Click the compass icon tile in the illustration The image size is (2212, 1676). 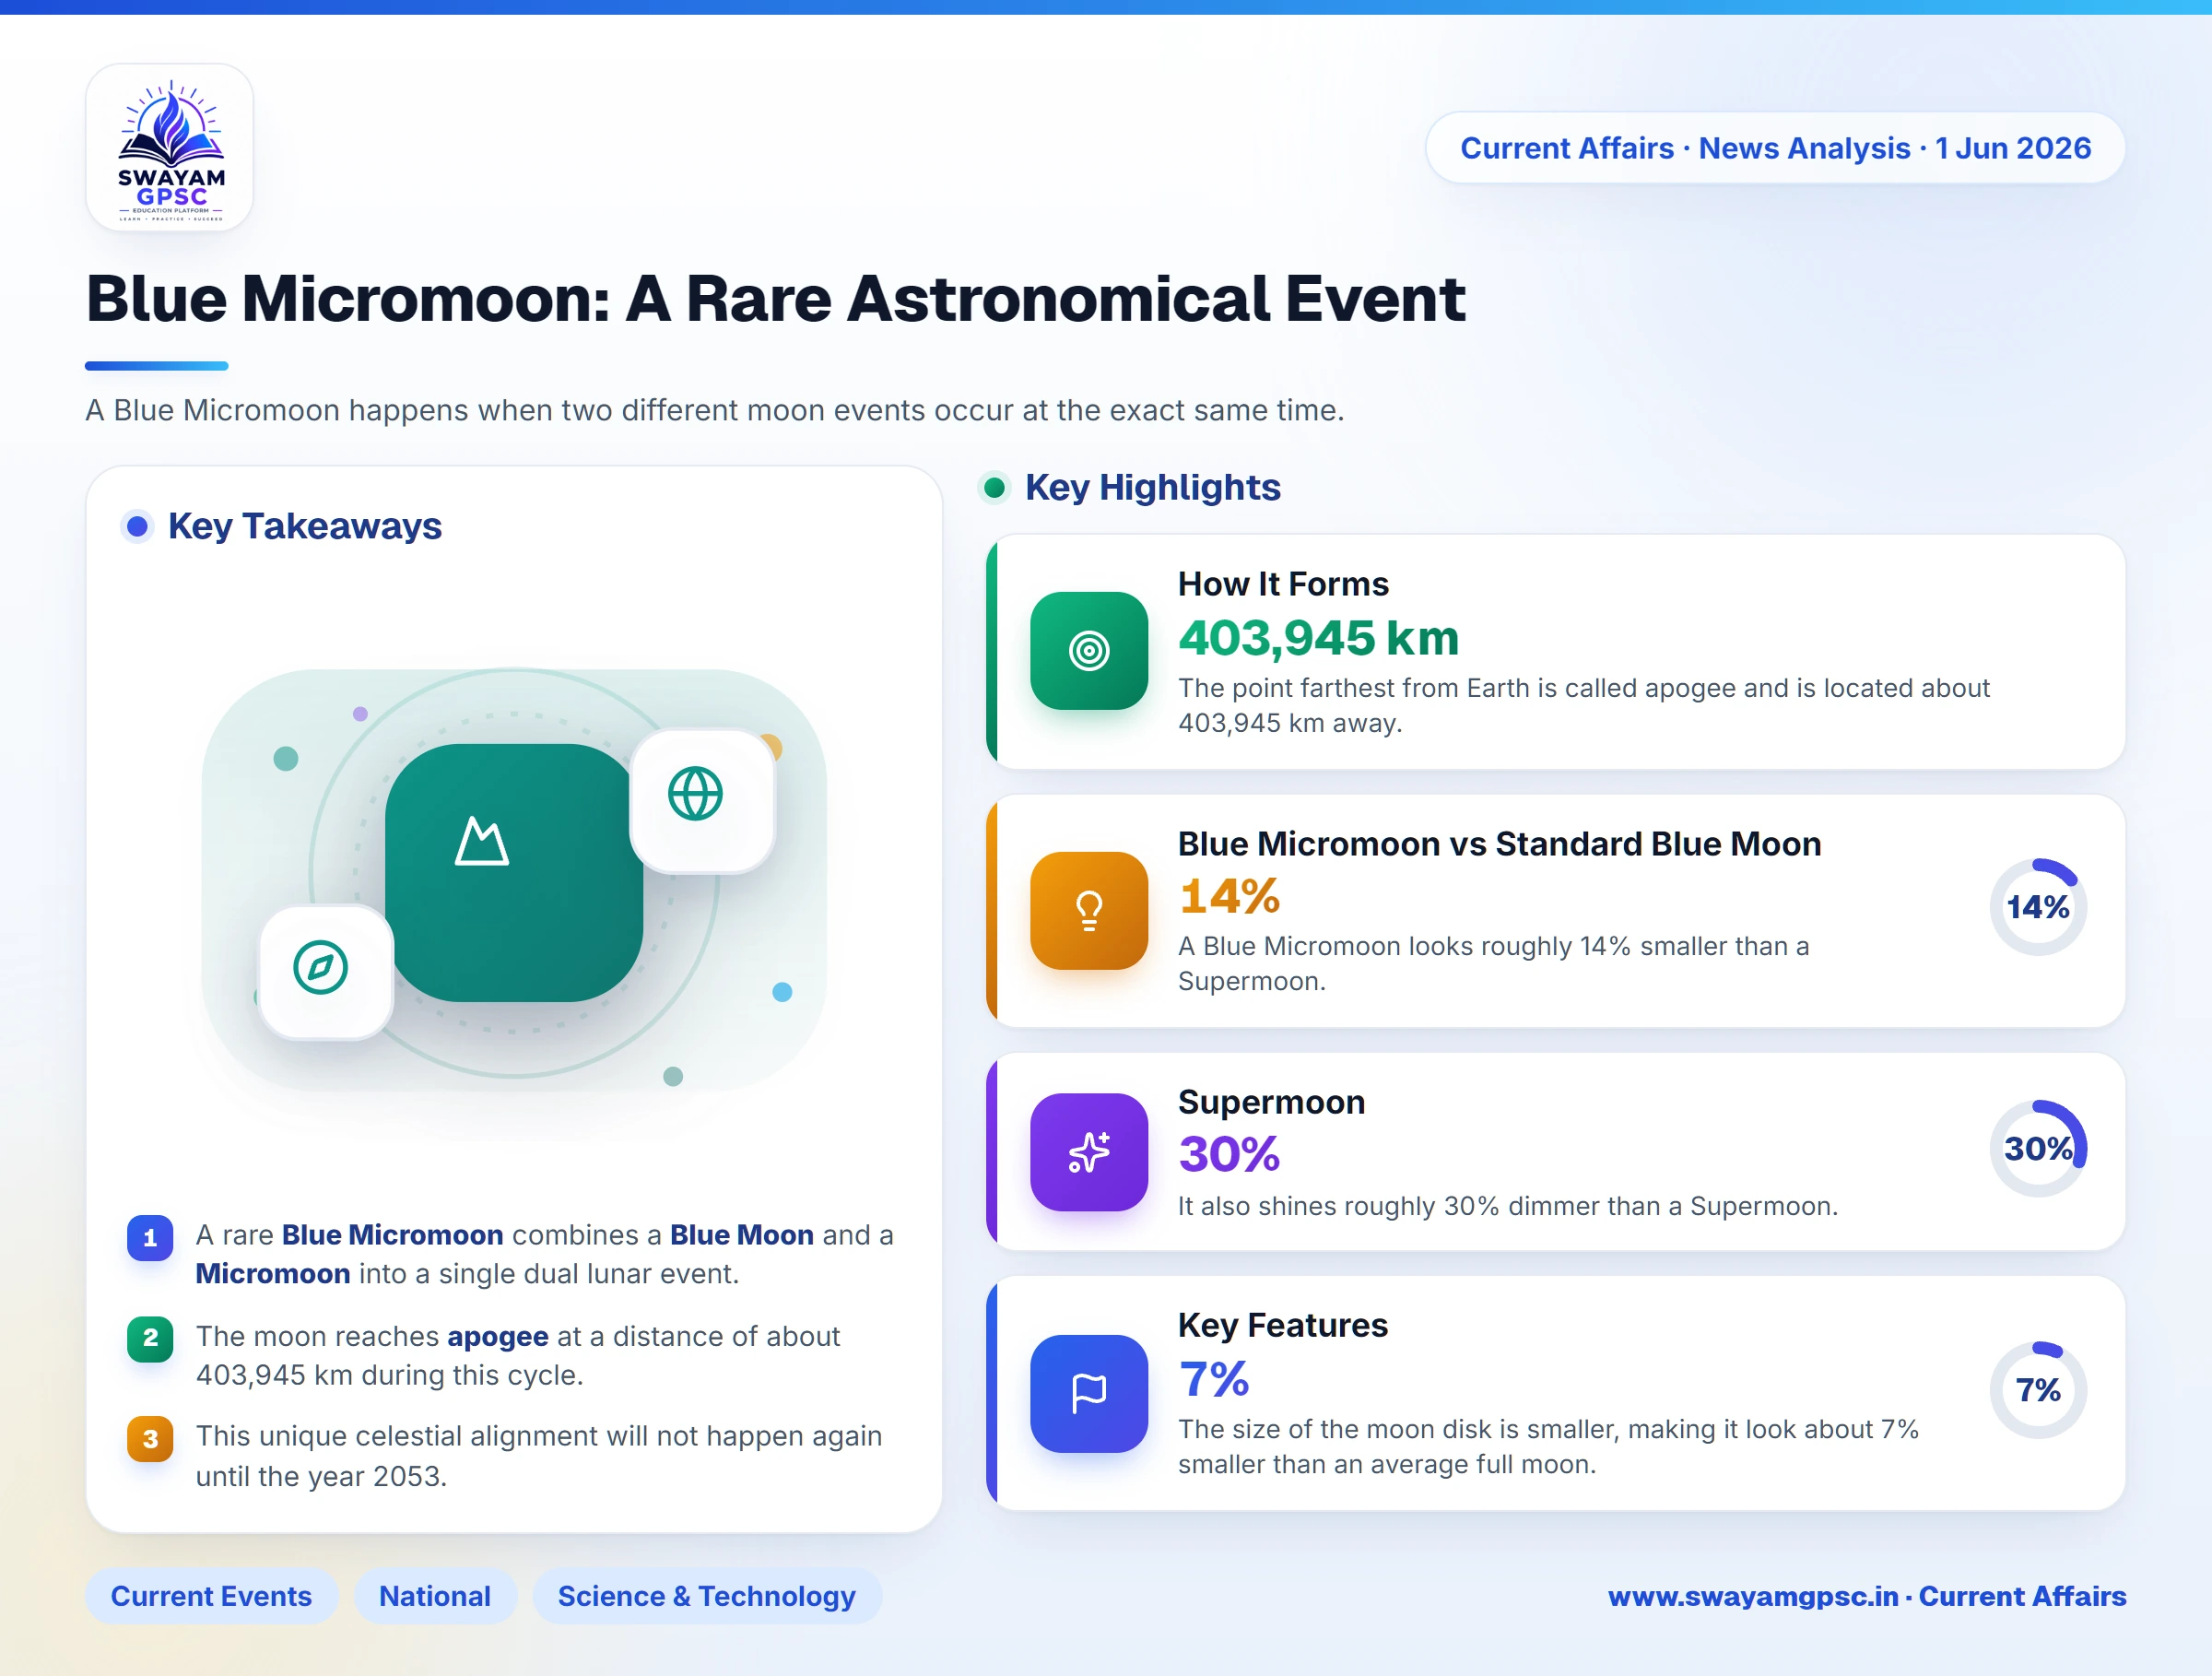click(325, 971)
